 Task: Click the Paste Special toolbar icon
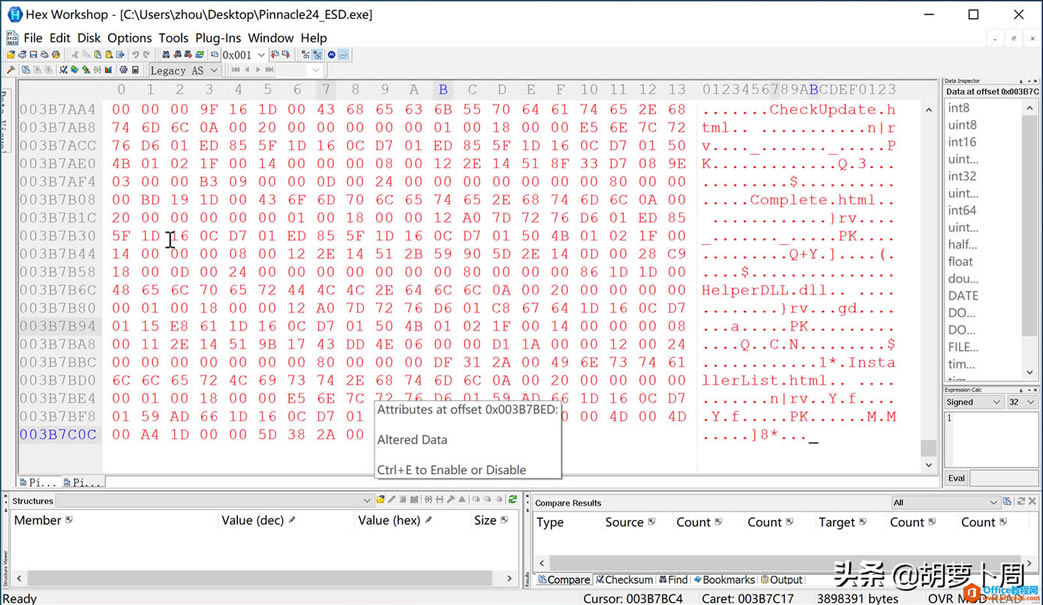[109, 55]
